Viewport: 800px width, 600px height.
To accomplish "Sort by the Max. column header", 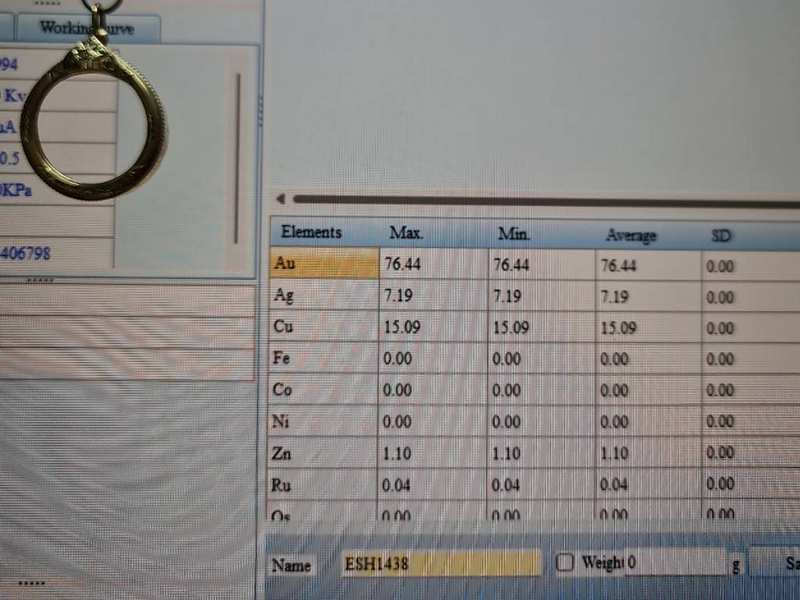I will coord(406,234).
